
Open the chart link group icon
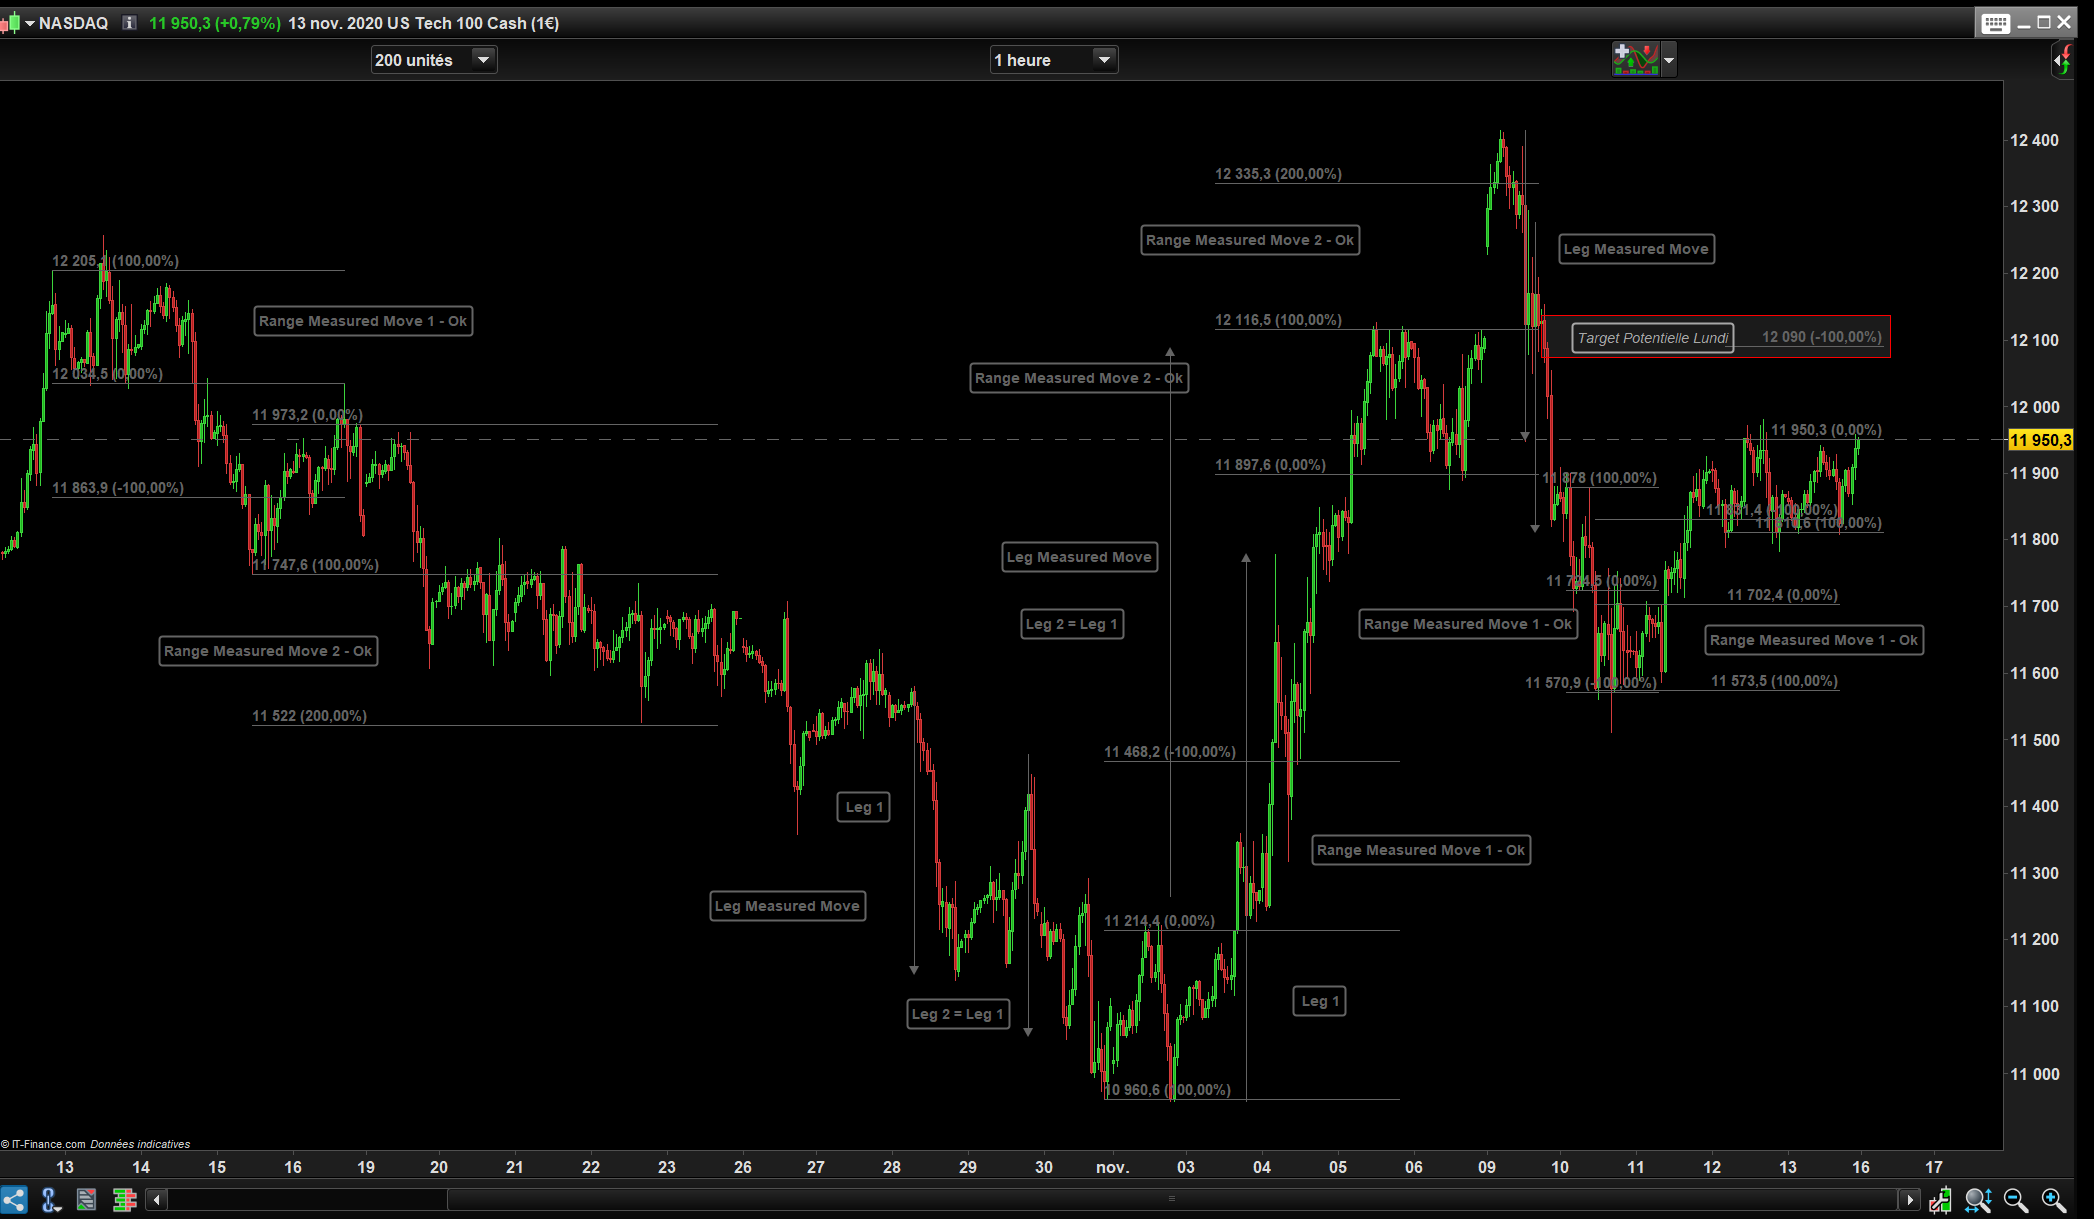coord(51,1199)
